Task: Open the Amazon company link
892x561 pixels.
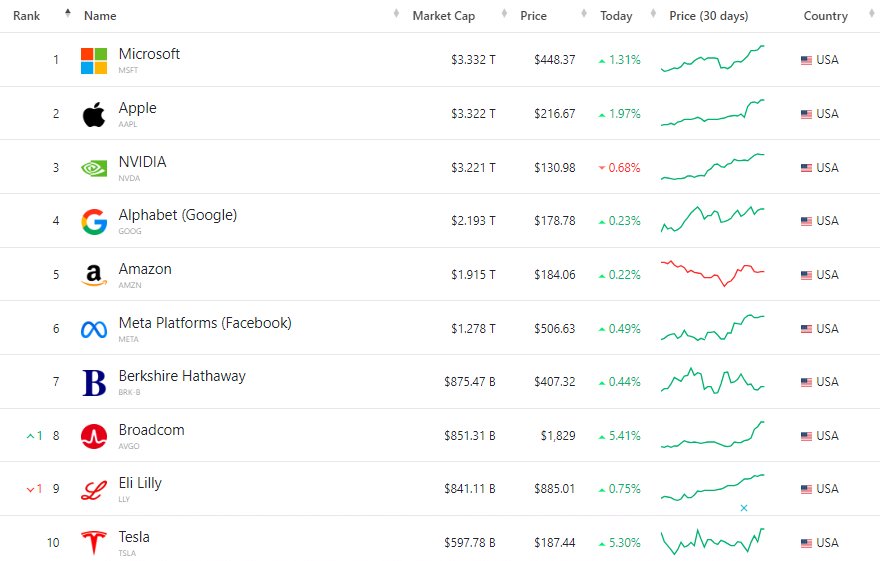Action: click(x=145, y=269)
